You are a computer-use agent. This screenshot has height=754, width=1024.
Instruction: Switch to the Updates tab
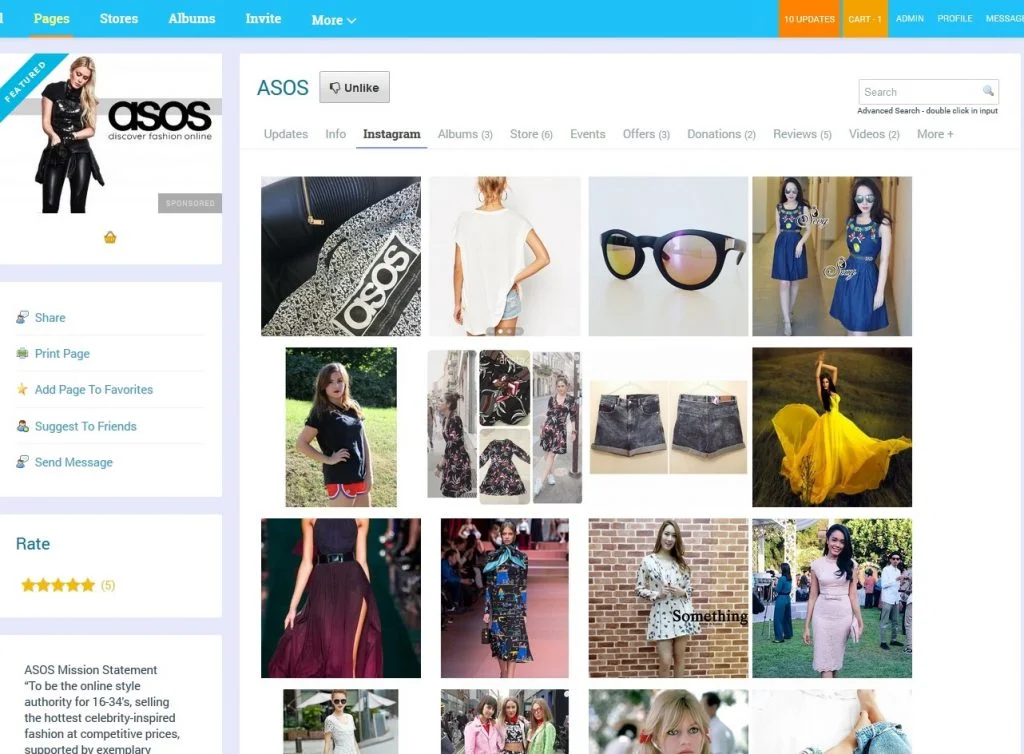[x=286, y=134]
